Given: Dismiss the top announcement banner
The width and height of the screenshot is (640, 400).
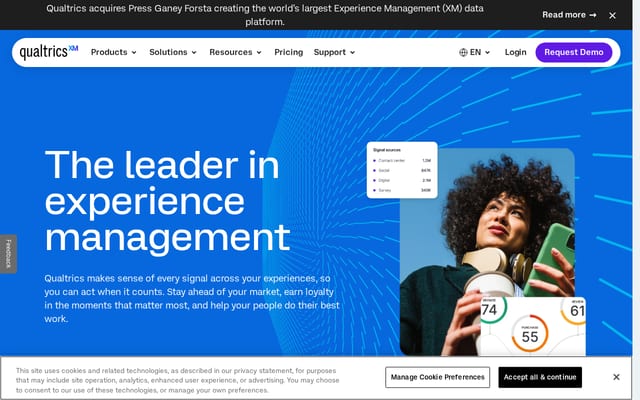Looking at the screenshot, I should point(612,16).
